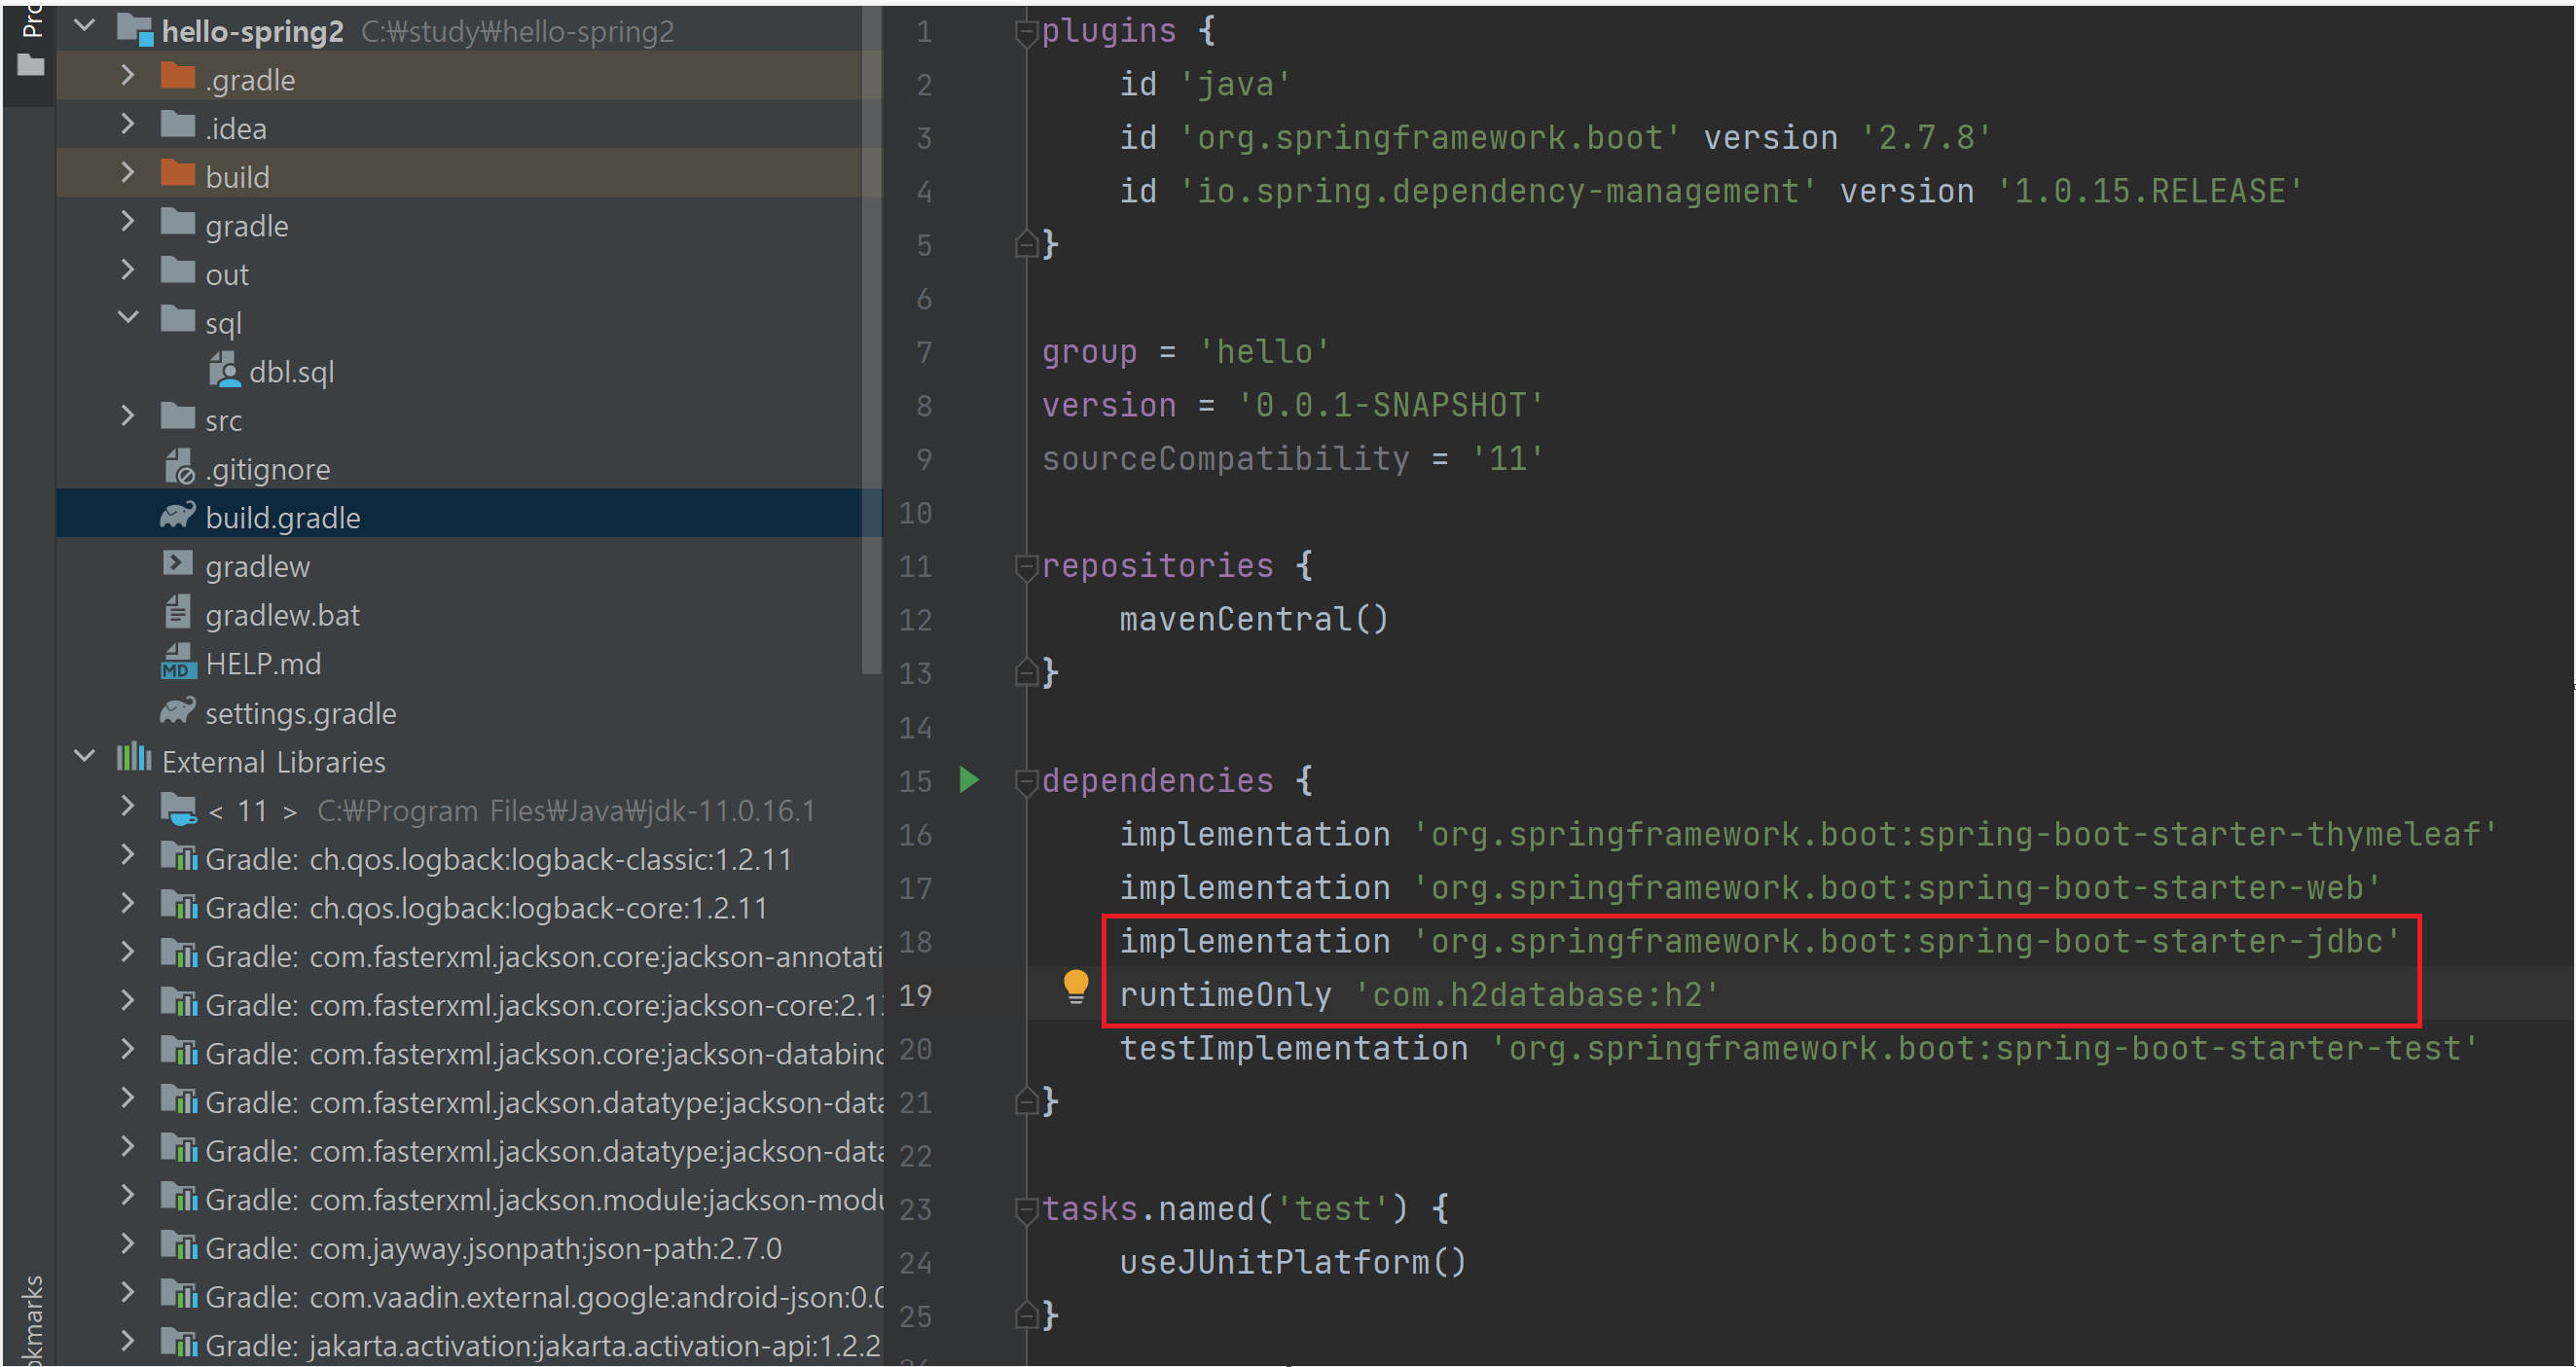The width and height of the screenshot is (2576, 1367).
Task: Click the run gutter arrow beside dependencies
Action: tap(968, 780)
